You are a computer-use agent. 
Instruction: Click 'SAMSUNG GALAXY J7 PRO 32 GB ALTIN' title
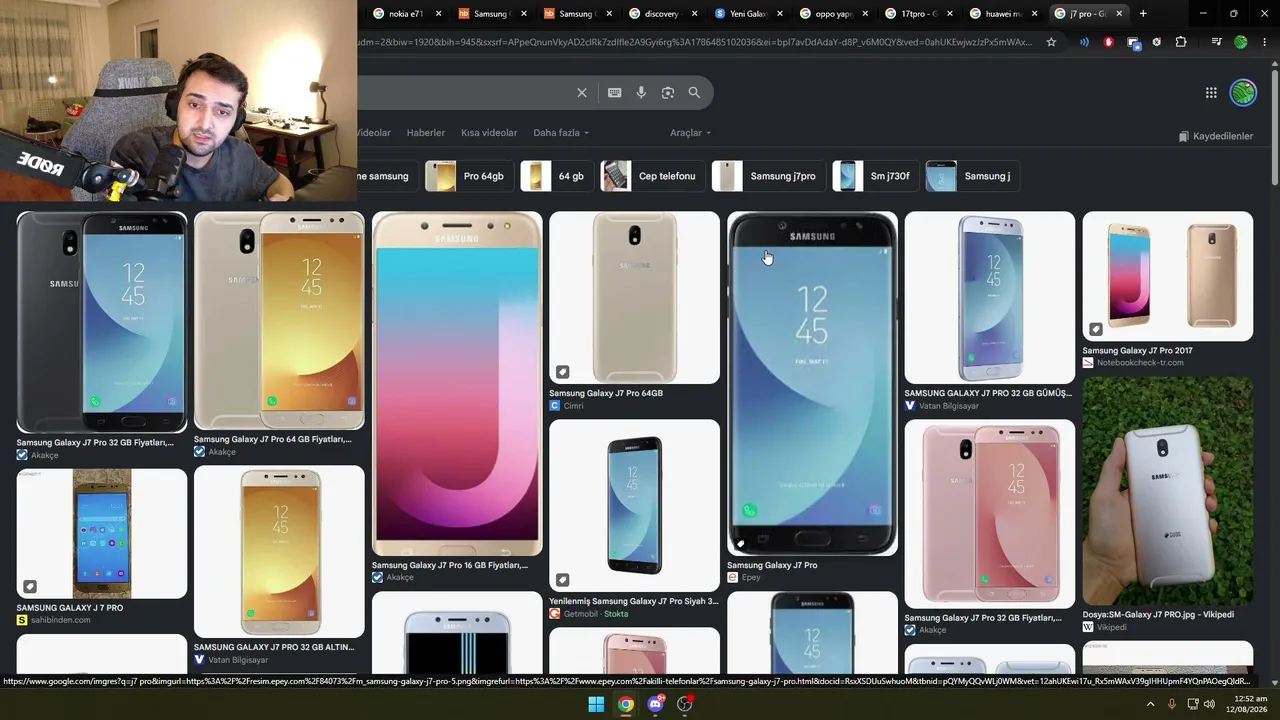tap(274, 647)
